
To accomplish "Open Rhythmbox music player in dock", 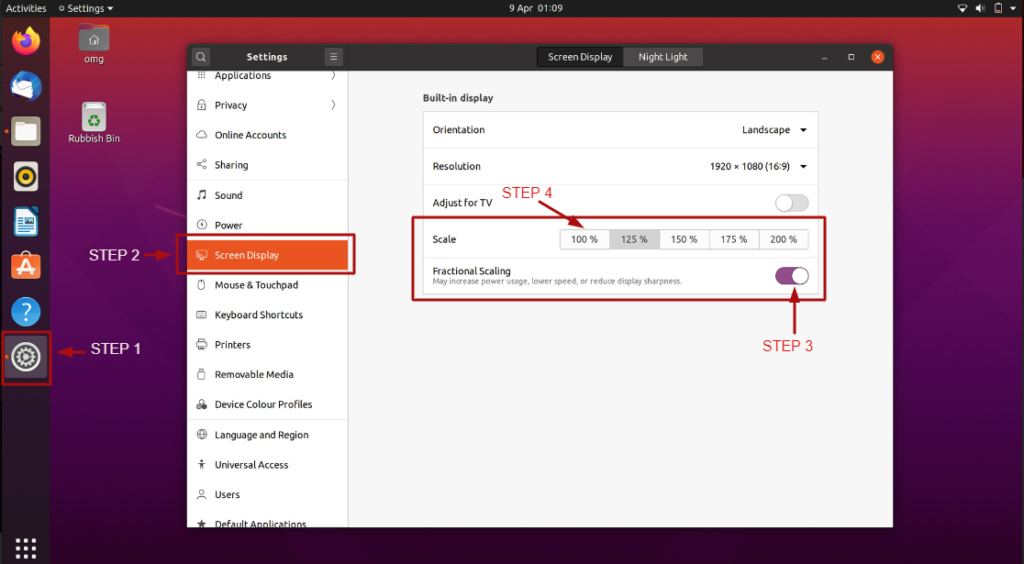I will (26, 176).
